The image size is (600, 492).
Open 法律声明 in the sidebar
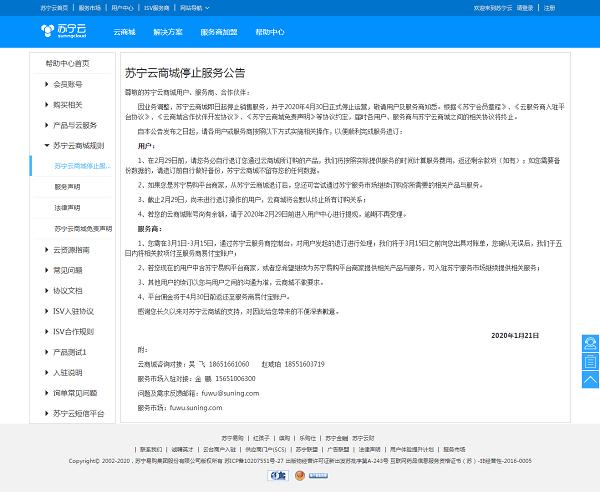pyautogui.click(x=67, y=208)
